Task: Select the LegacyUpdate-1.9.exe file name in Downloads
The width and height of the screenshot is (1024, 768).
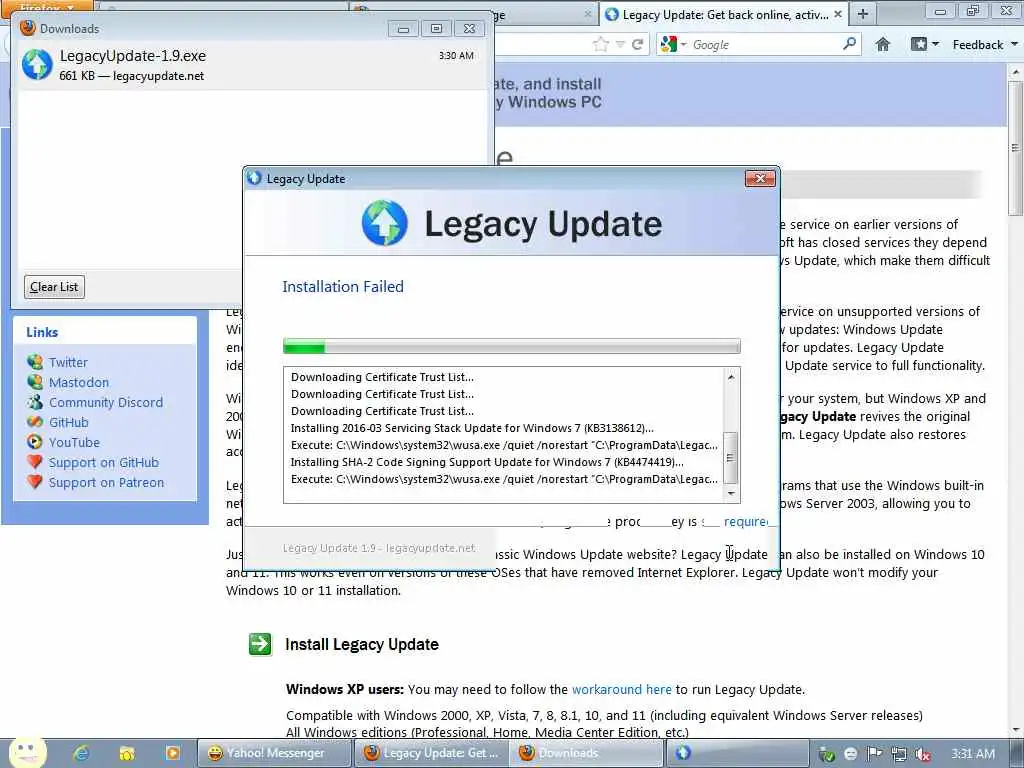Action: coord(133,56)
